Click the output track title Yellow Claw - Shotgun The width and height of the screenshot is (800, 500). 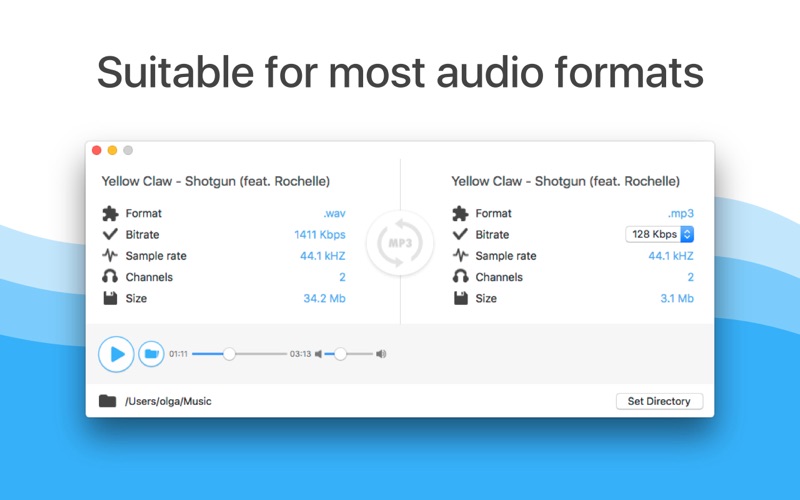[566, 181]
